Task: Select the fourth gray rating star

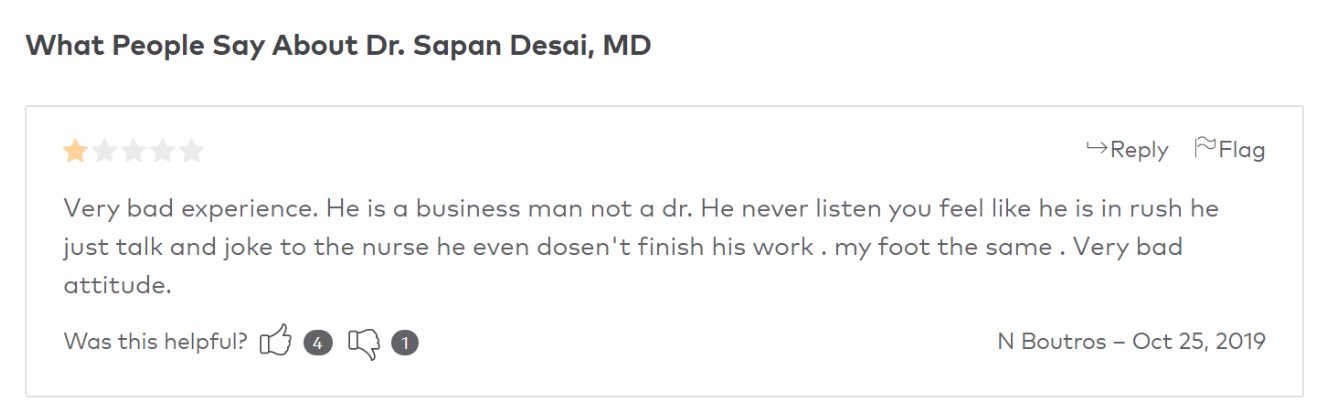Action: [162, 151]
